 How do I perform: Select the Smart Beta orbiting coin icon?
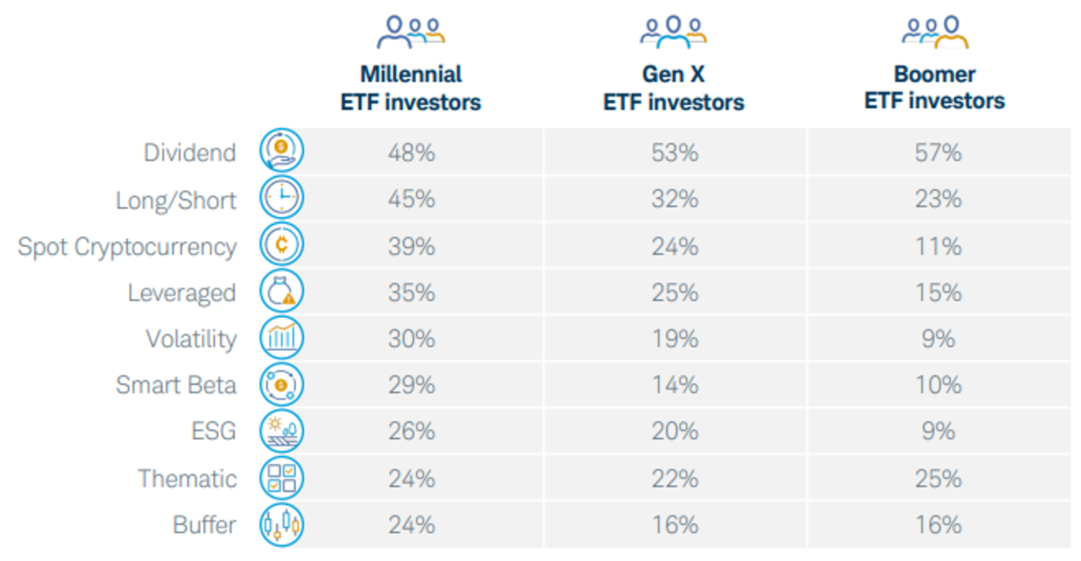[281, 385]
